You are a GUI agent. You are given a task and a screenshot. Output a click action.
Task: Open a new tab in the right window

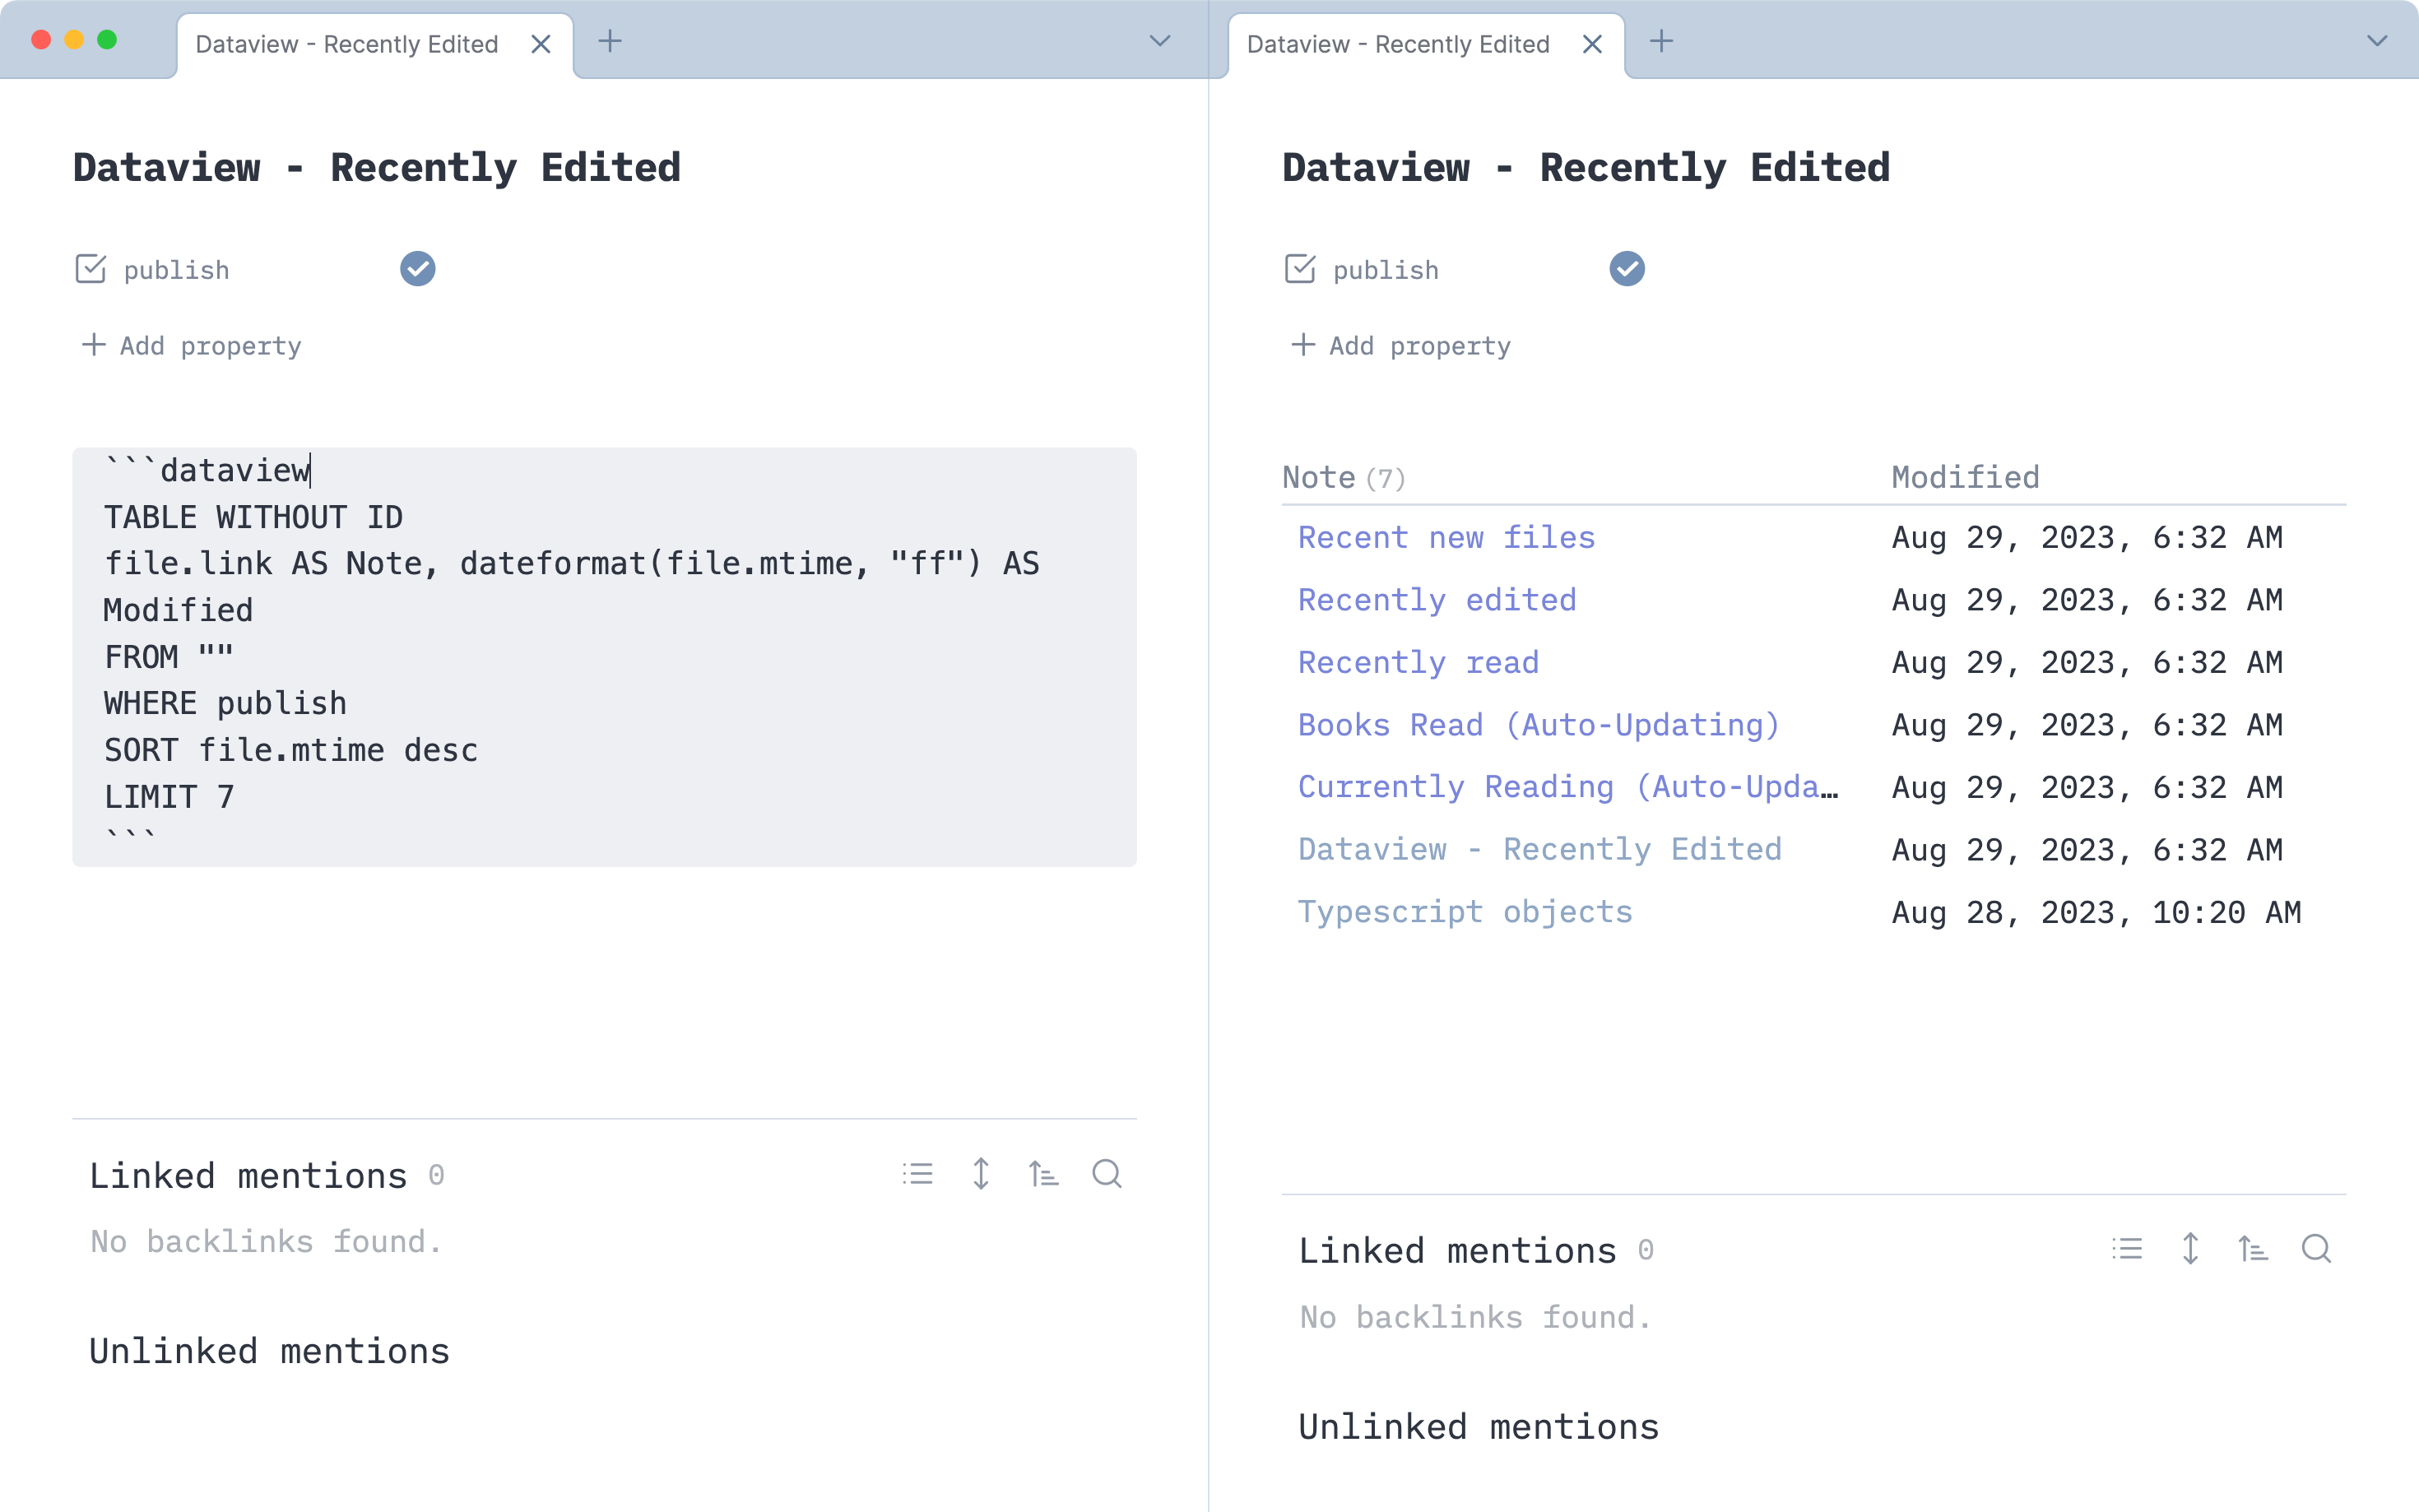[1662, 41]
